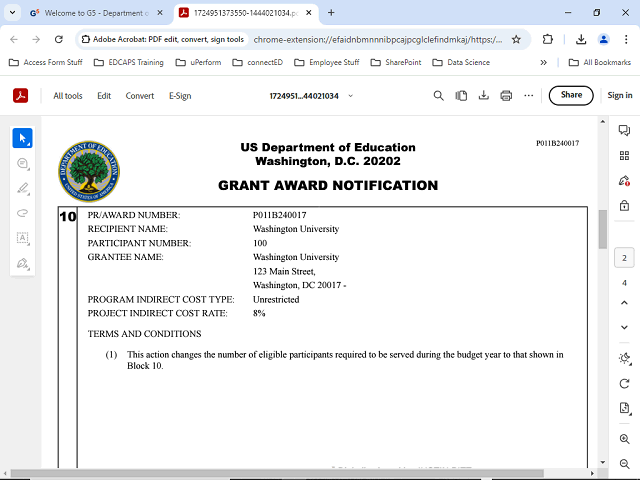Open the SharePoint bookmark folder
The image size is (640, 480).
(x=396, y=62)
